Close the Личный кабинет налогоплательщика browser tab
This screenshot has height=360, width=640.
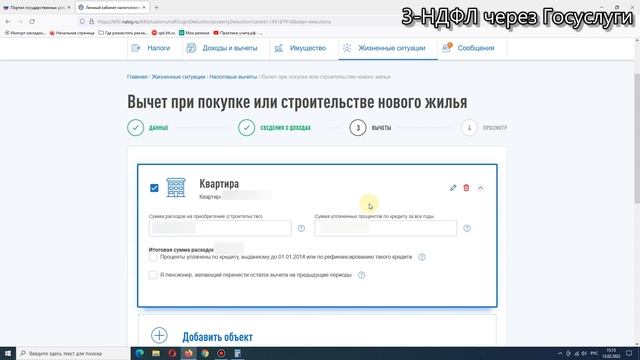tap(144, 7)
